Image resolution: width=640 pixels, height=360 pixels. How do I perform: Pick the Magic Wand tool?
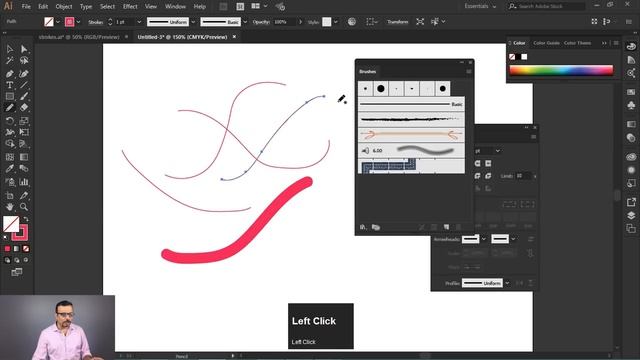(x=10, y=61)
